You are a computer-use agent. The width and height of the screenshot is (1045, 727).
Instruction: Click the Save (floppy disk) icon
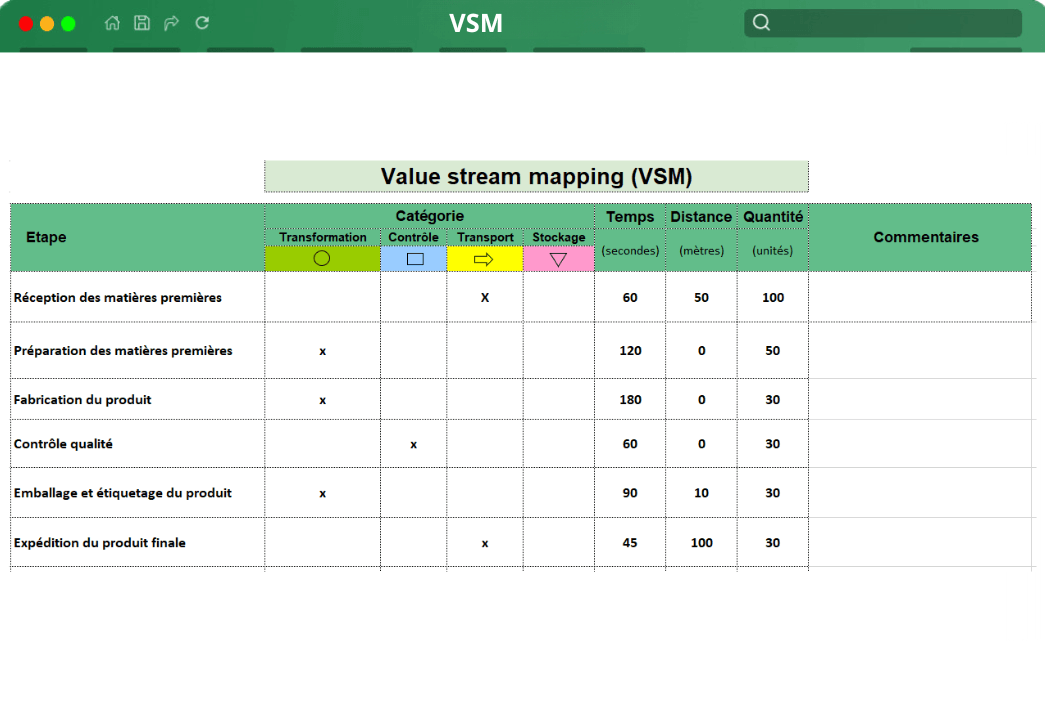(141, 23)
